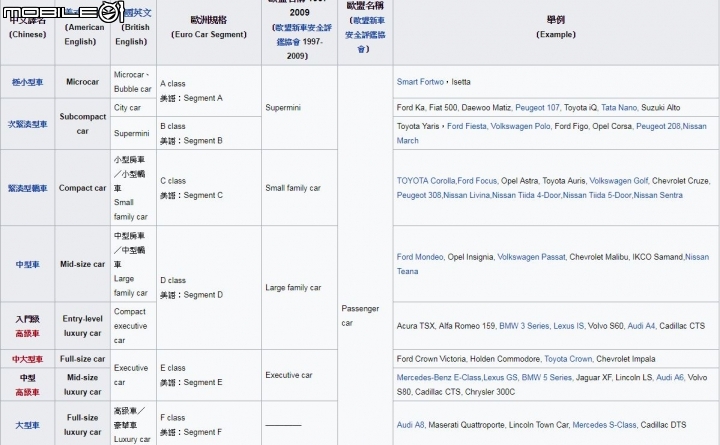This screenshot has width=720, height=445.
Task: Click the Audi A6 link
Action: 669,377
